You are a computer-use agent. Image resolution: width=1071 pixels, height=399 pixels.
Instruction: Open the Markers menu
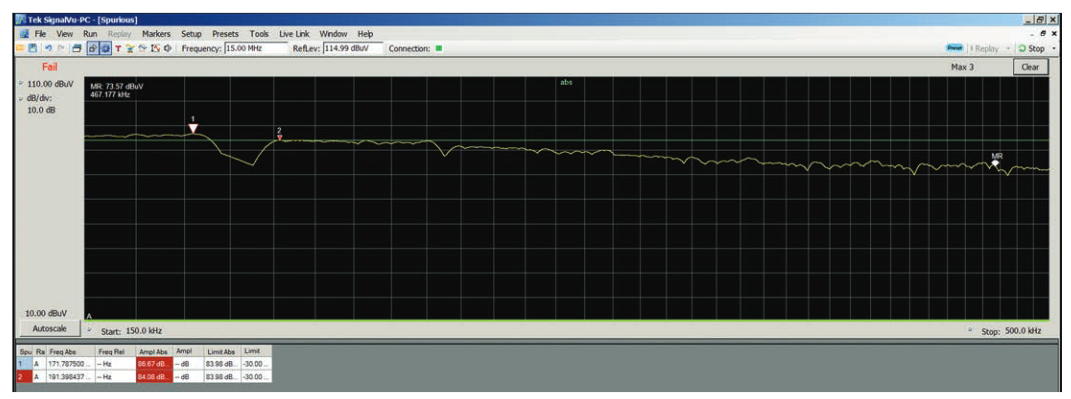point(156,33)
